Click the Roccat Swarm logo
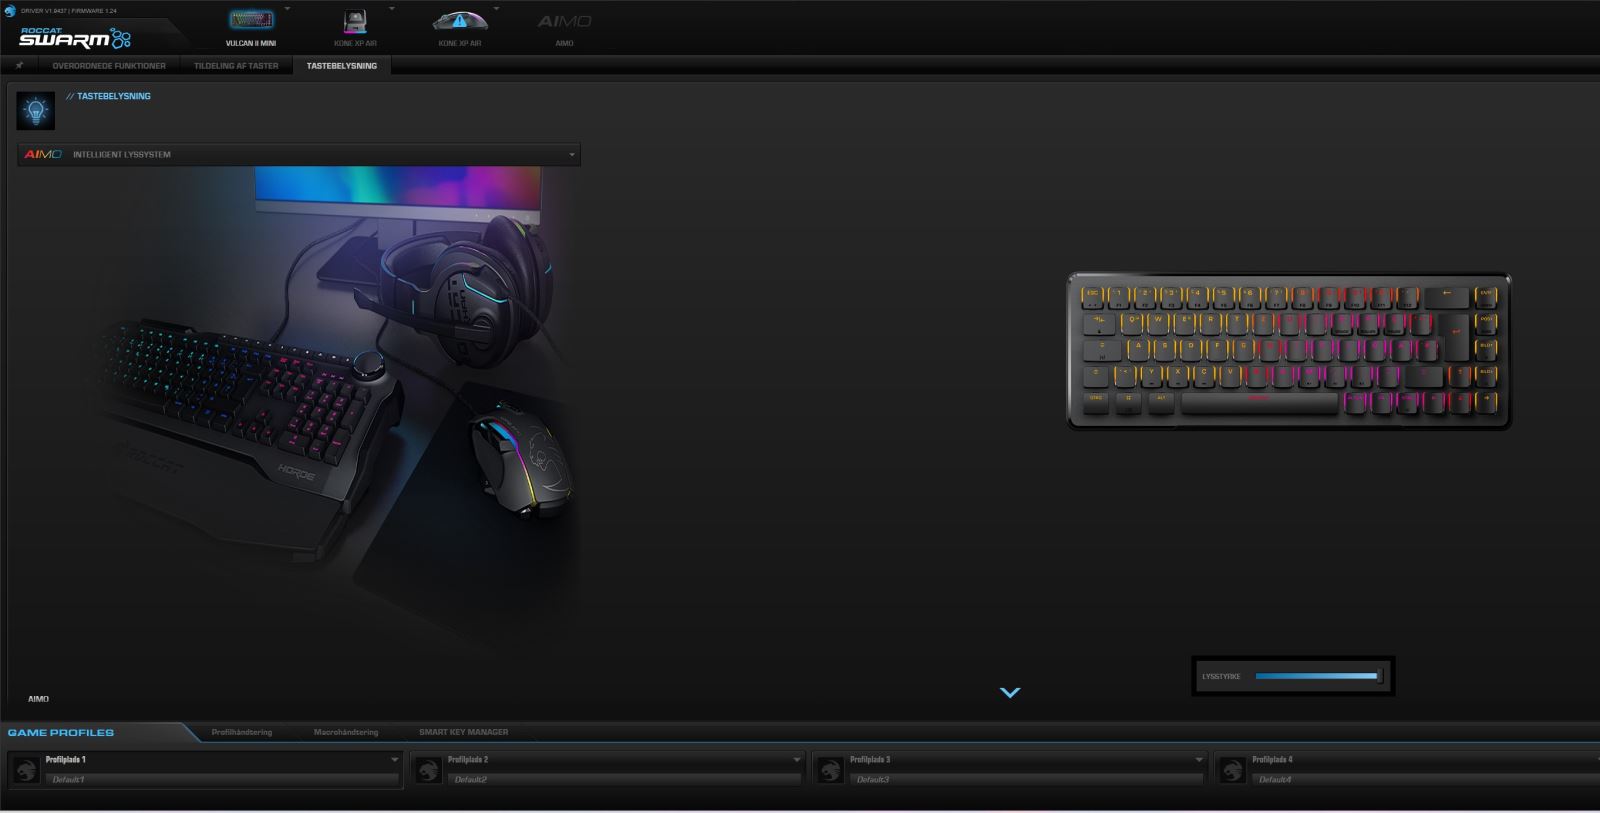 pyautogui.click(x=75, y=38)
